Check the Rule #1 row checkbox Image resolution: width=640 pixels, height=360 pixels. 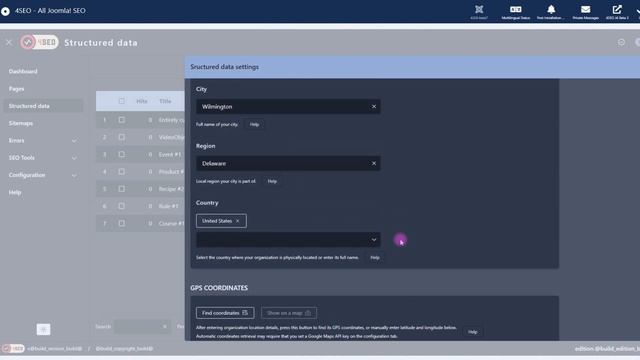point(122,206)
